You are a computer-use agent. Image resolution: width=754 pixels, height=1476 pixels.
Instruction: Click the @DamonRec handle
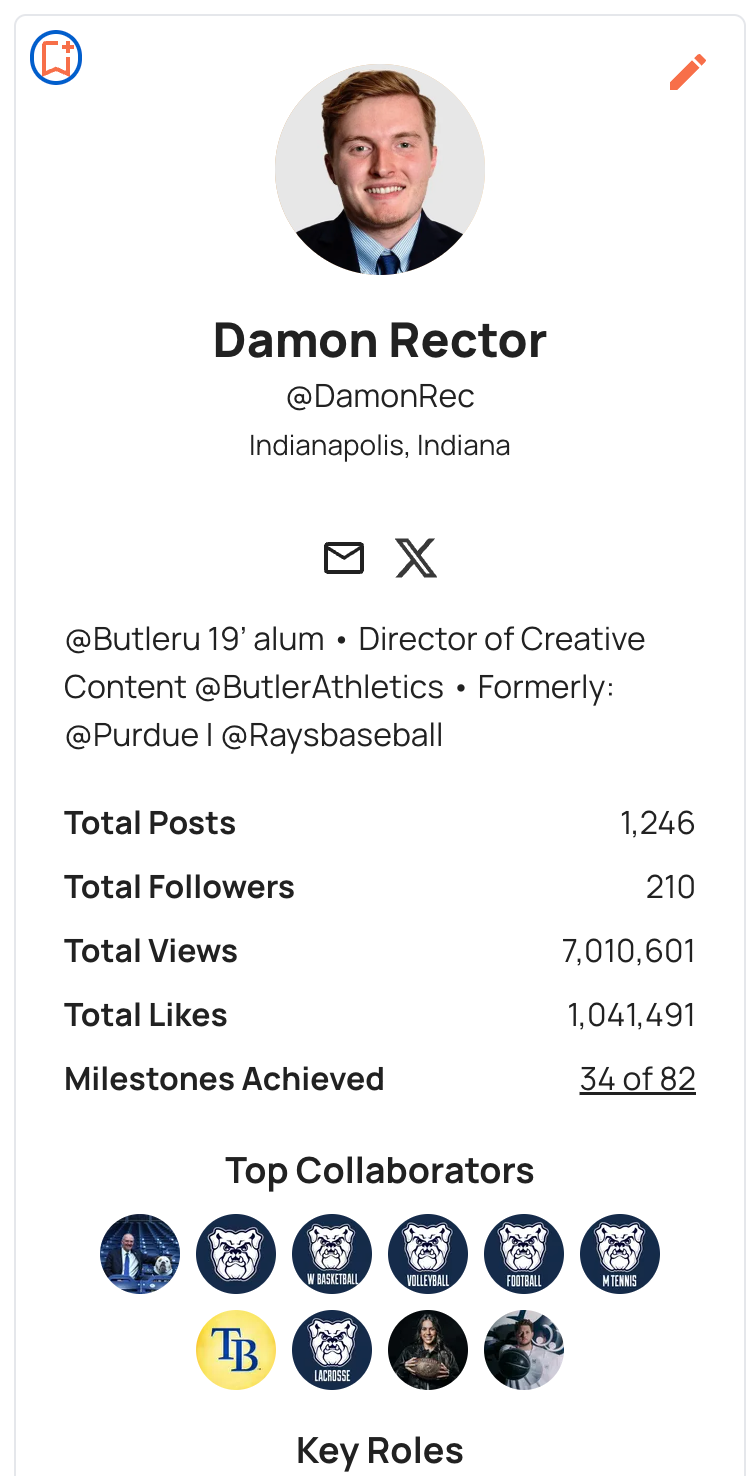point(380,397)
